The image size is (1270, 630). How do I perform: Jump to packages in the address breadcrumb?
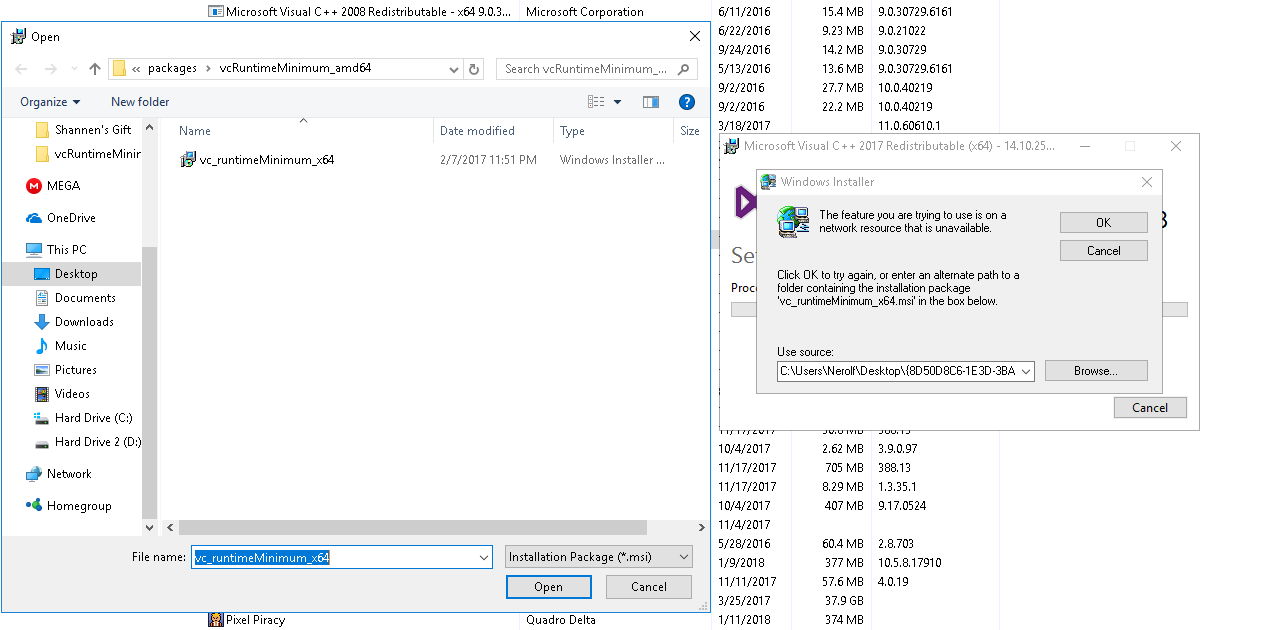click(172, 69)
